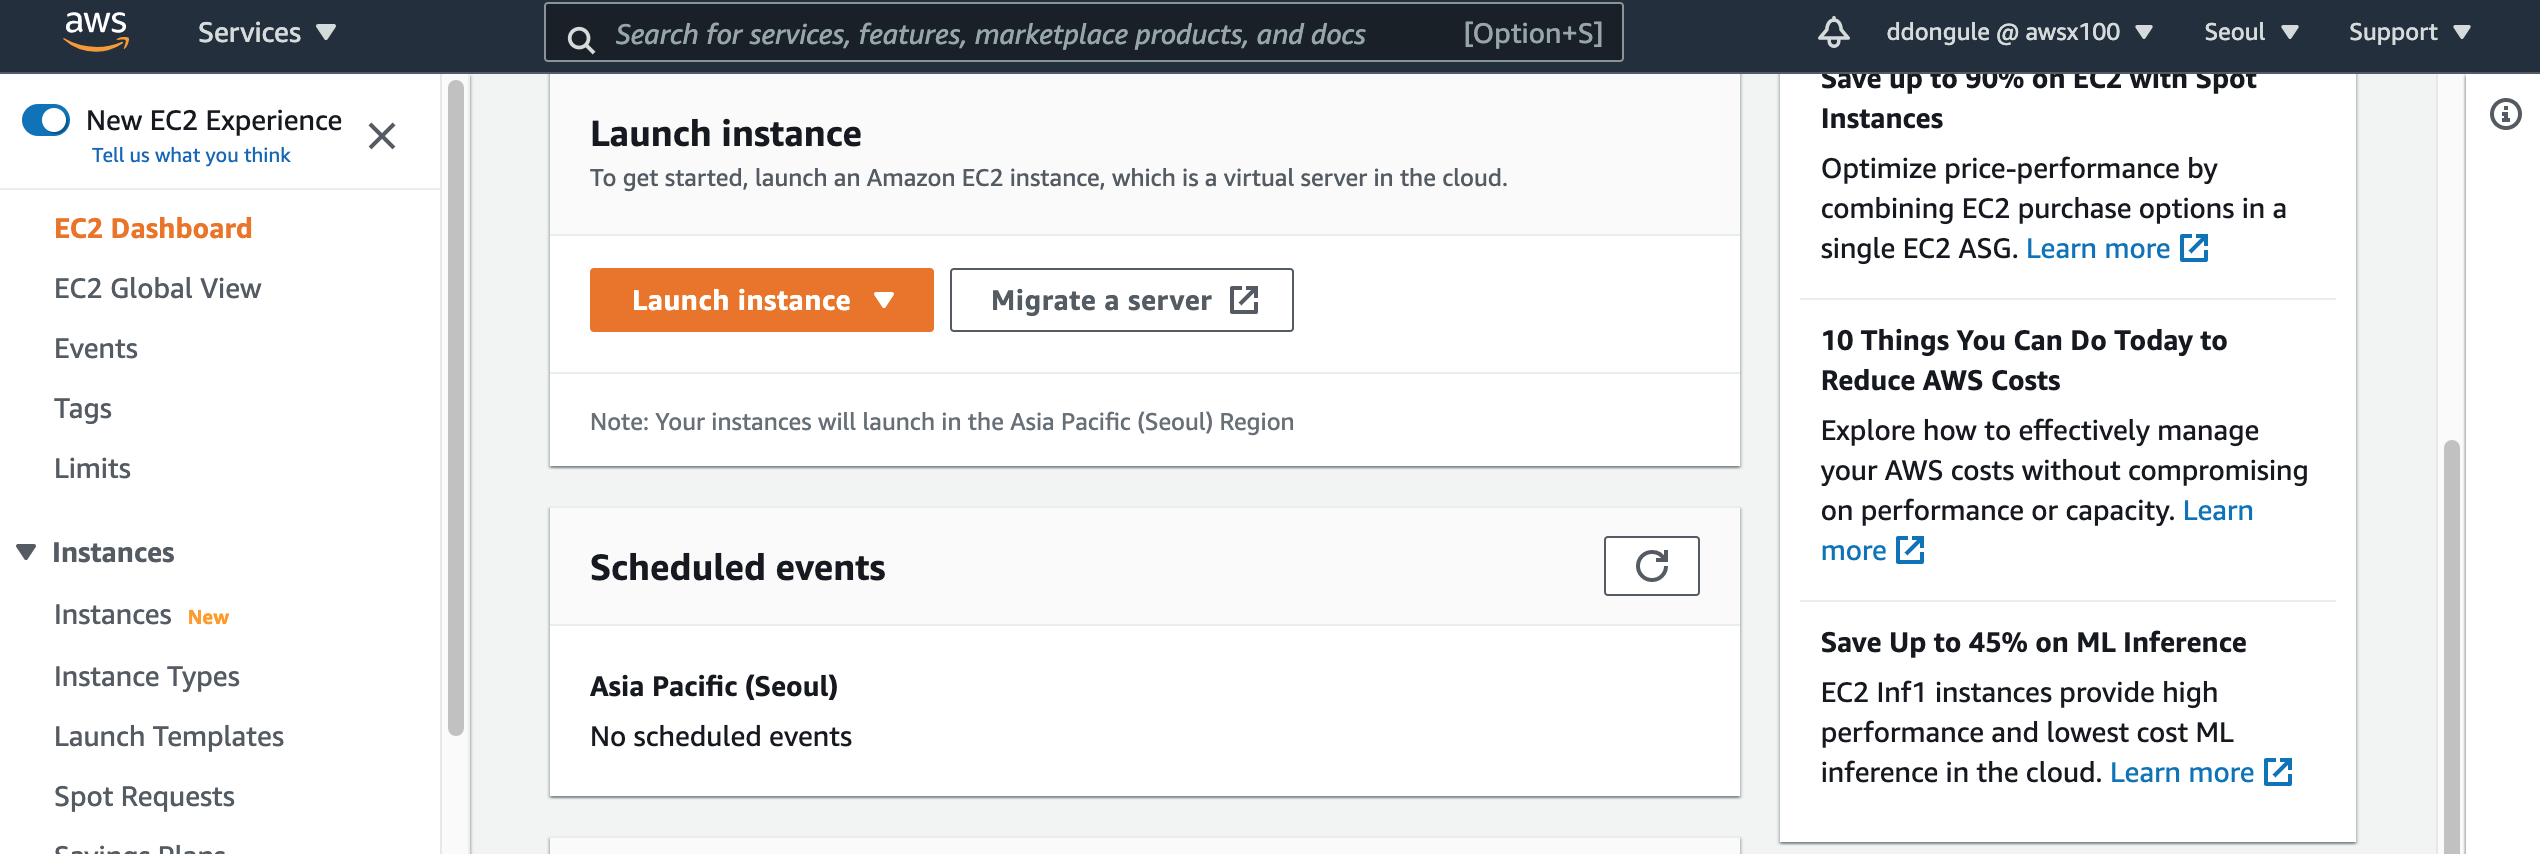Open Learn more link for Spot Instances
Screen dimensions: 2540x854
click(x=2097, y=248)
